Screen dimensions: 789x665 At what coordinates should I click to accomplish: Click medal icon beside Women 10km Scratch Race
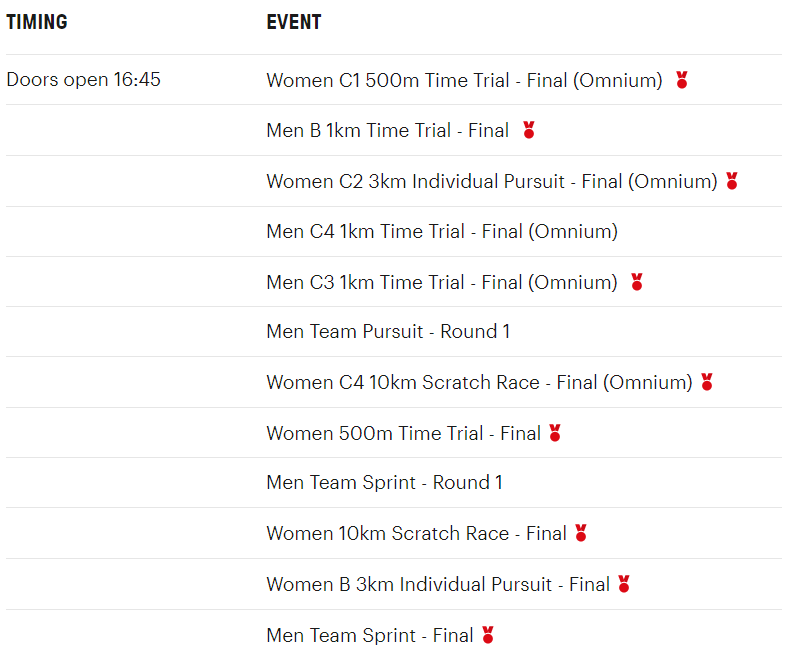pos(581,533)
